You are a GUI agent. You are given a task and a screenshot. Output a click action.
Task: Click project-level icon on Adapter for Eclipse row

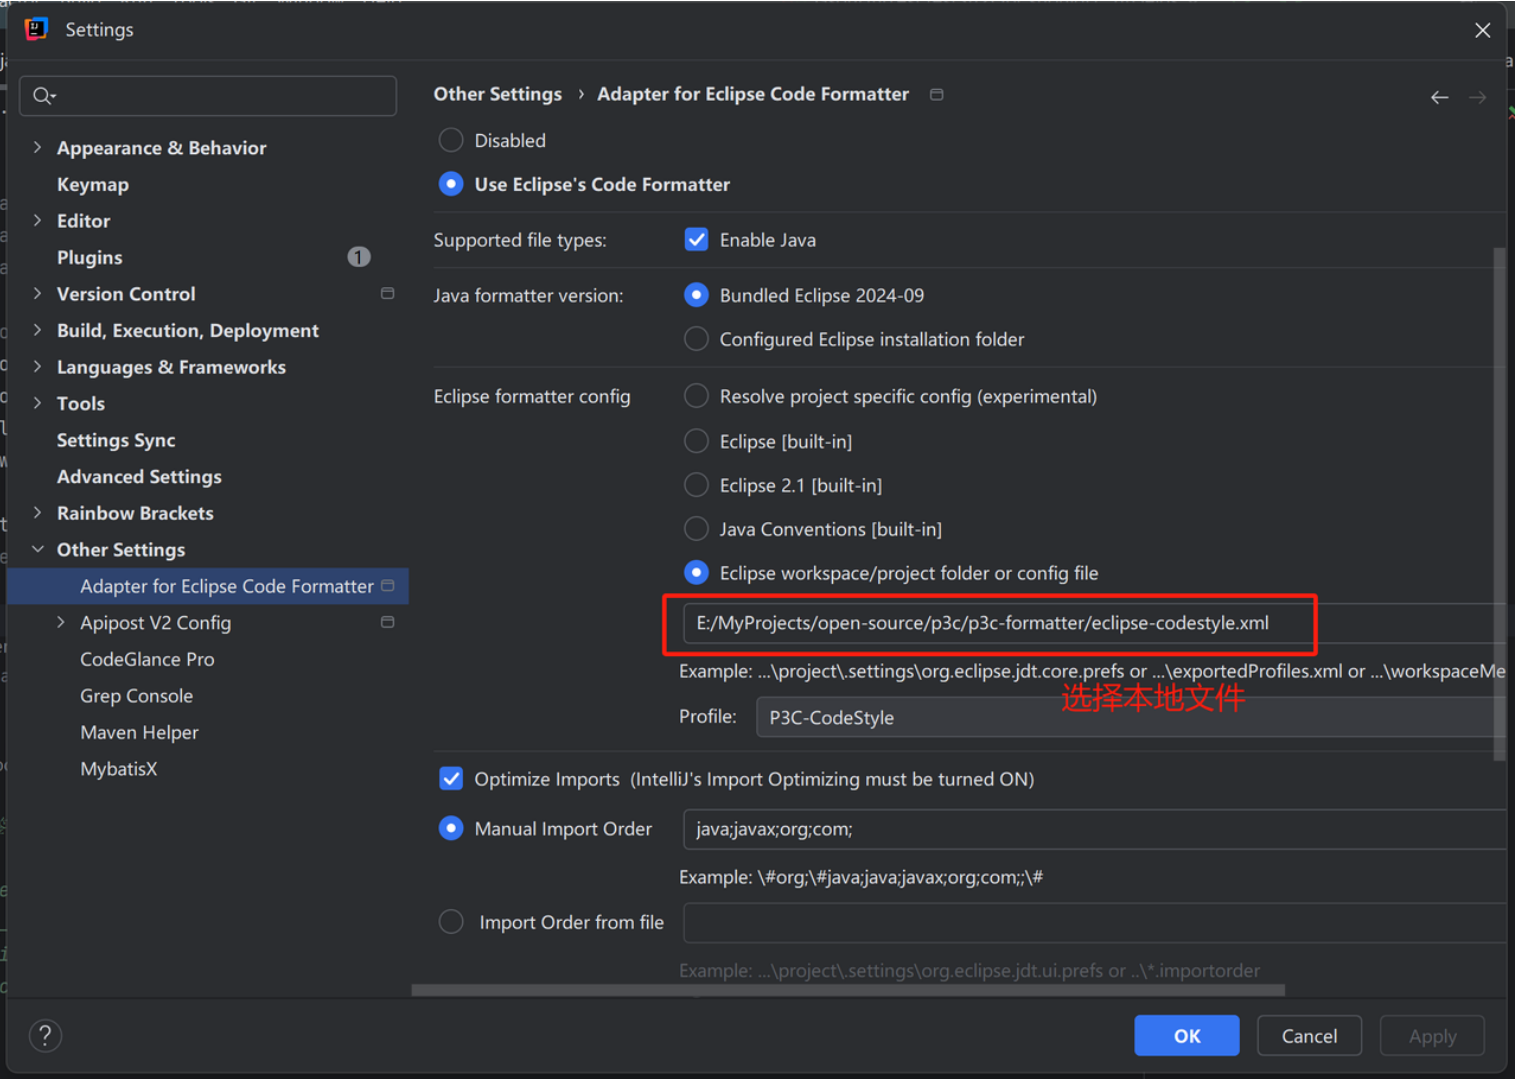tap(388, 585)
